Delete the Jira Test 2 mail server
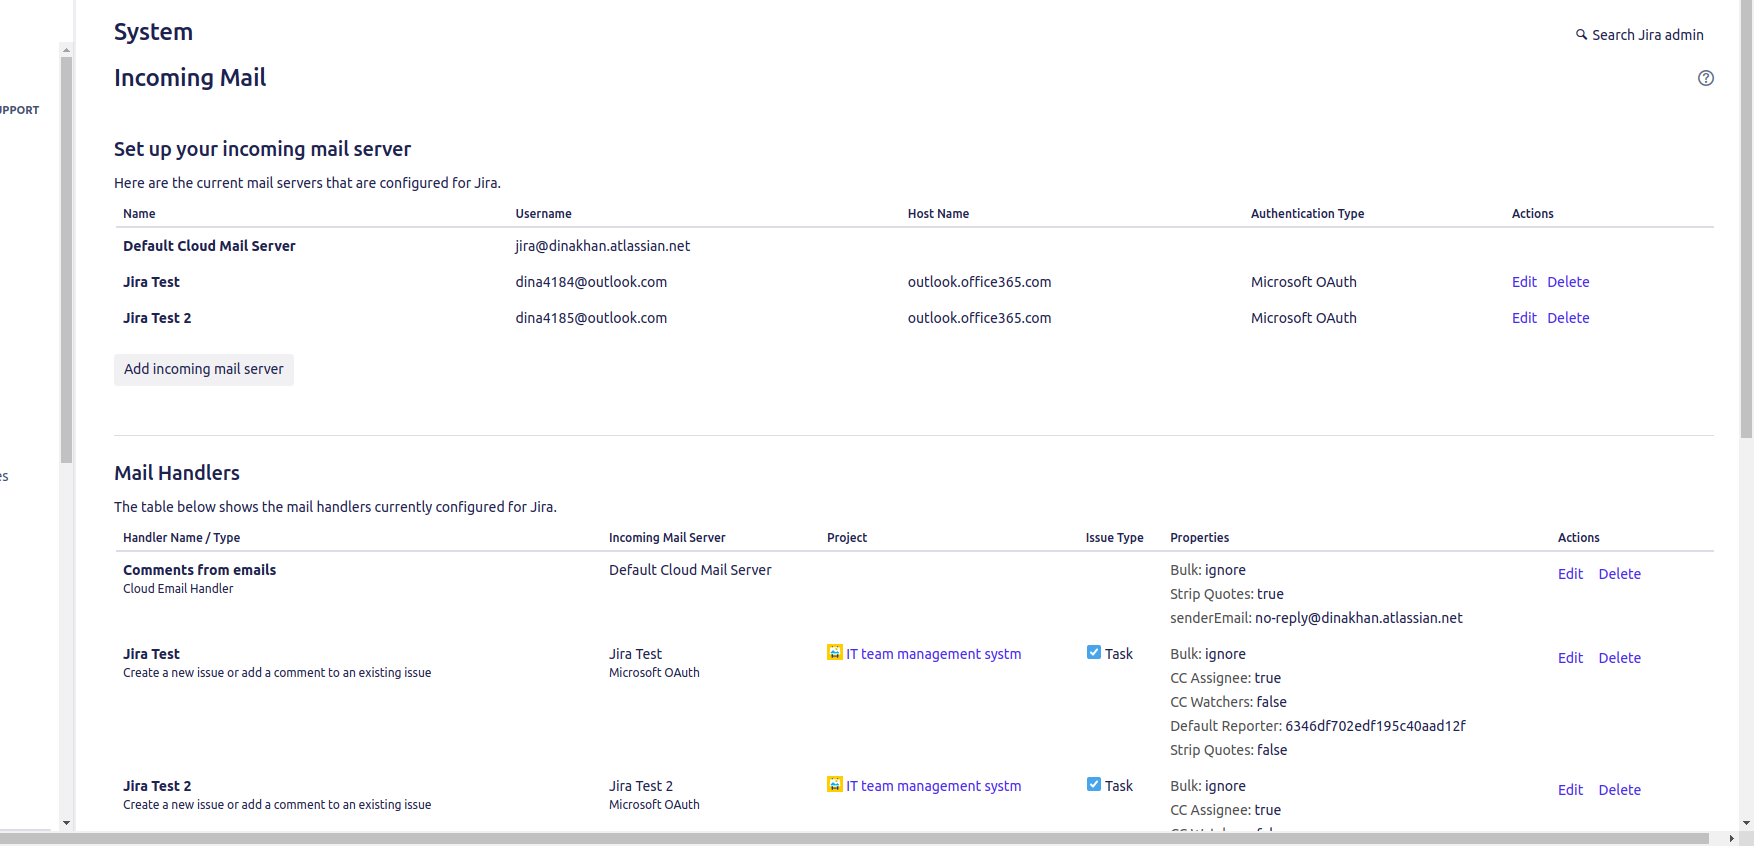Viewport: 1754px width, 846px height. pos(1568,318)
